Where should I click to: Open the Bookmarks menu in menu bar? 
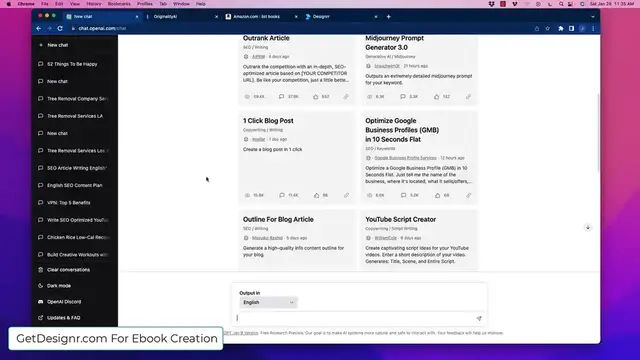click(119, 4)
